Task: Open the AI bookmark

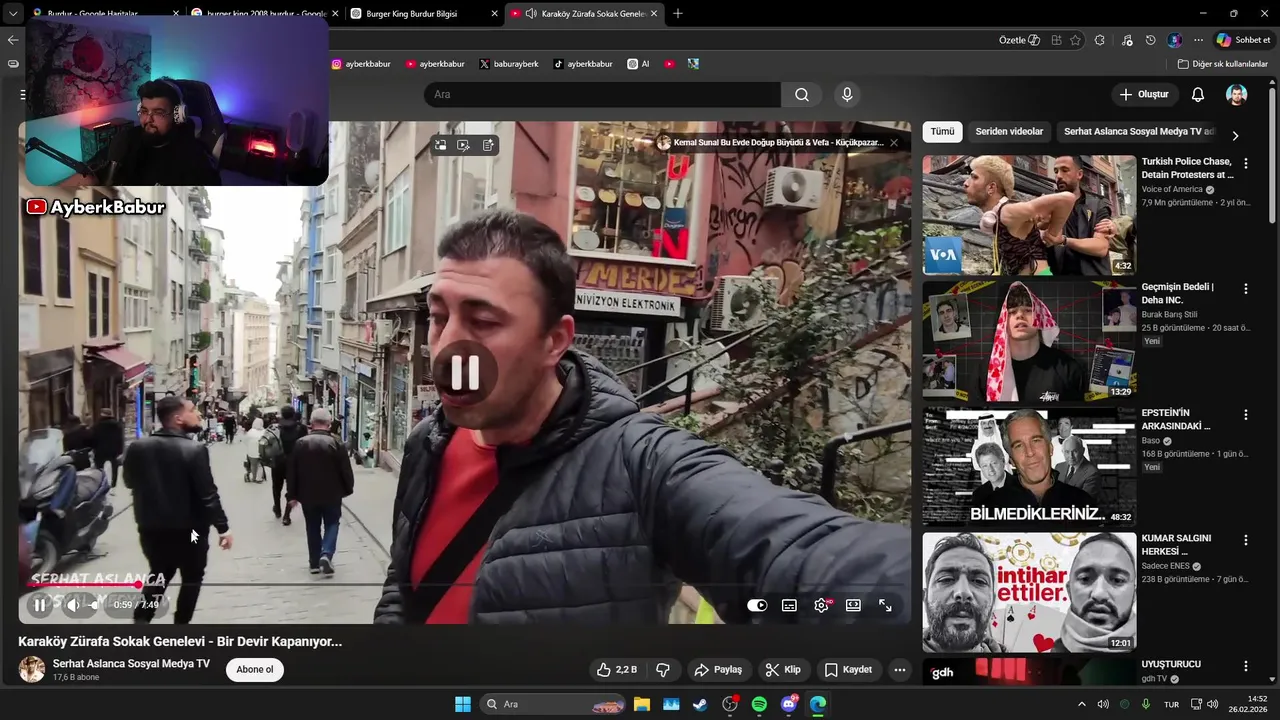Action: (x=638, y=64)
